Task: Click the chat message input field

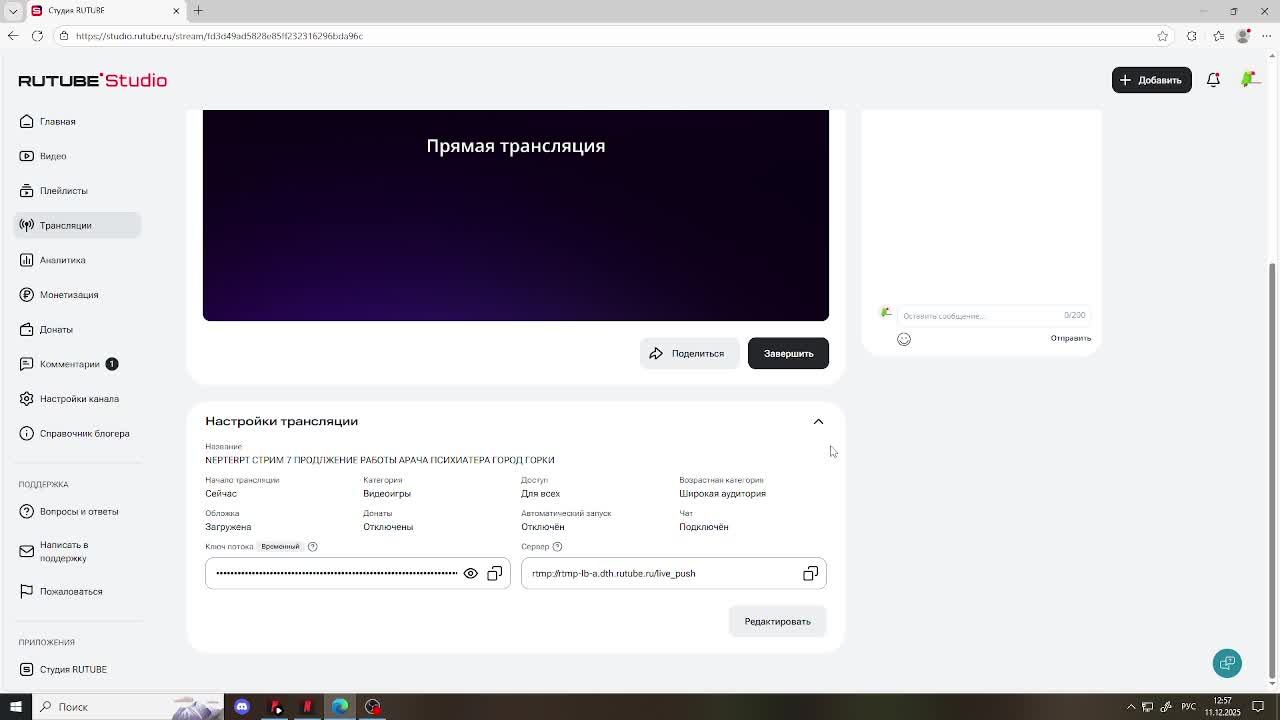Action: click(x=980, y=315)
